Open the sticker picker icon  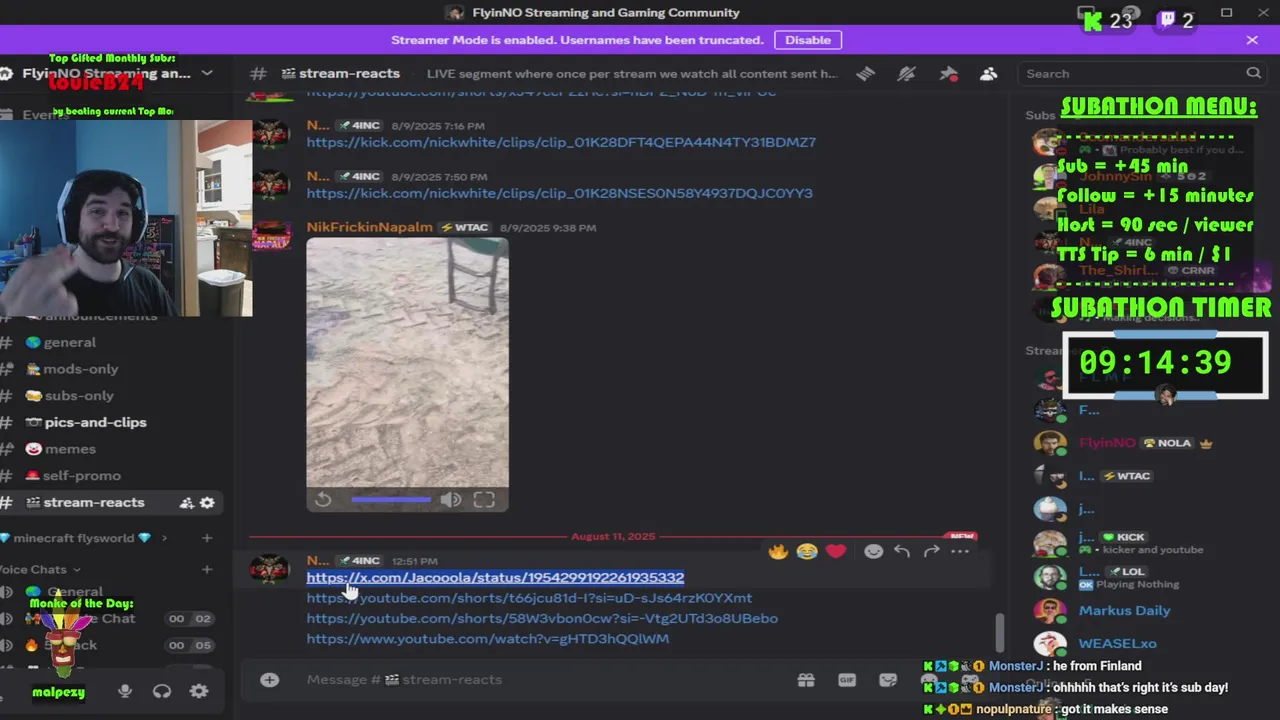[x=888, y=680]
